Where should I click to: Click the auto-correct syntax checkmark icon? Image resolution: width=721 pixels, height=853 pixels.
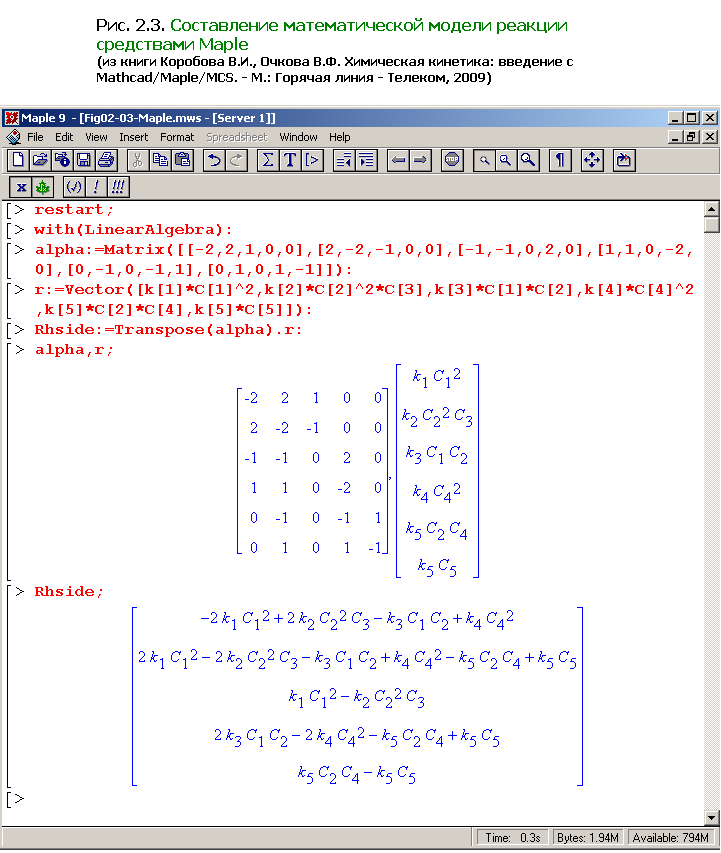[x=73, y=188]
